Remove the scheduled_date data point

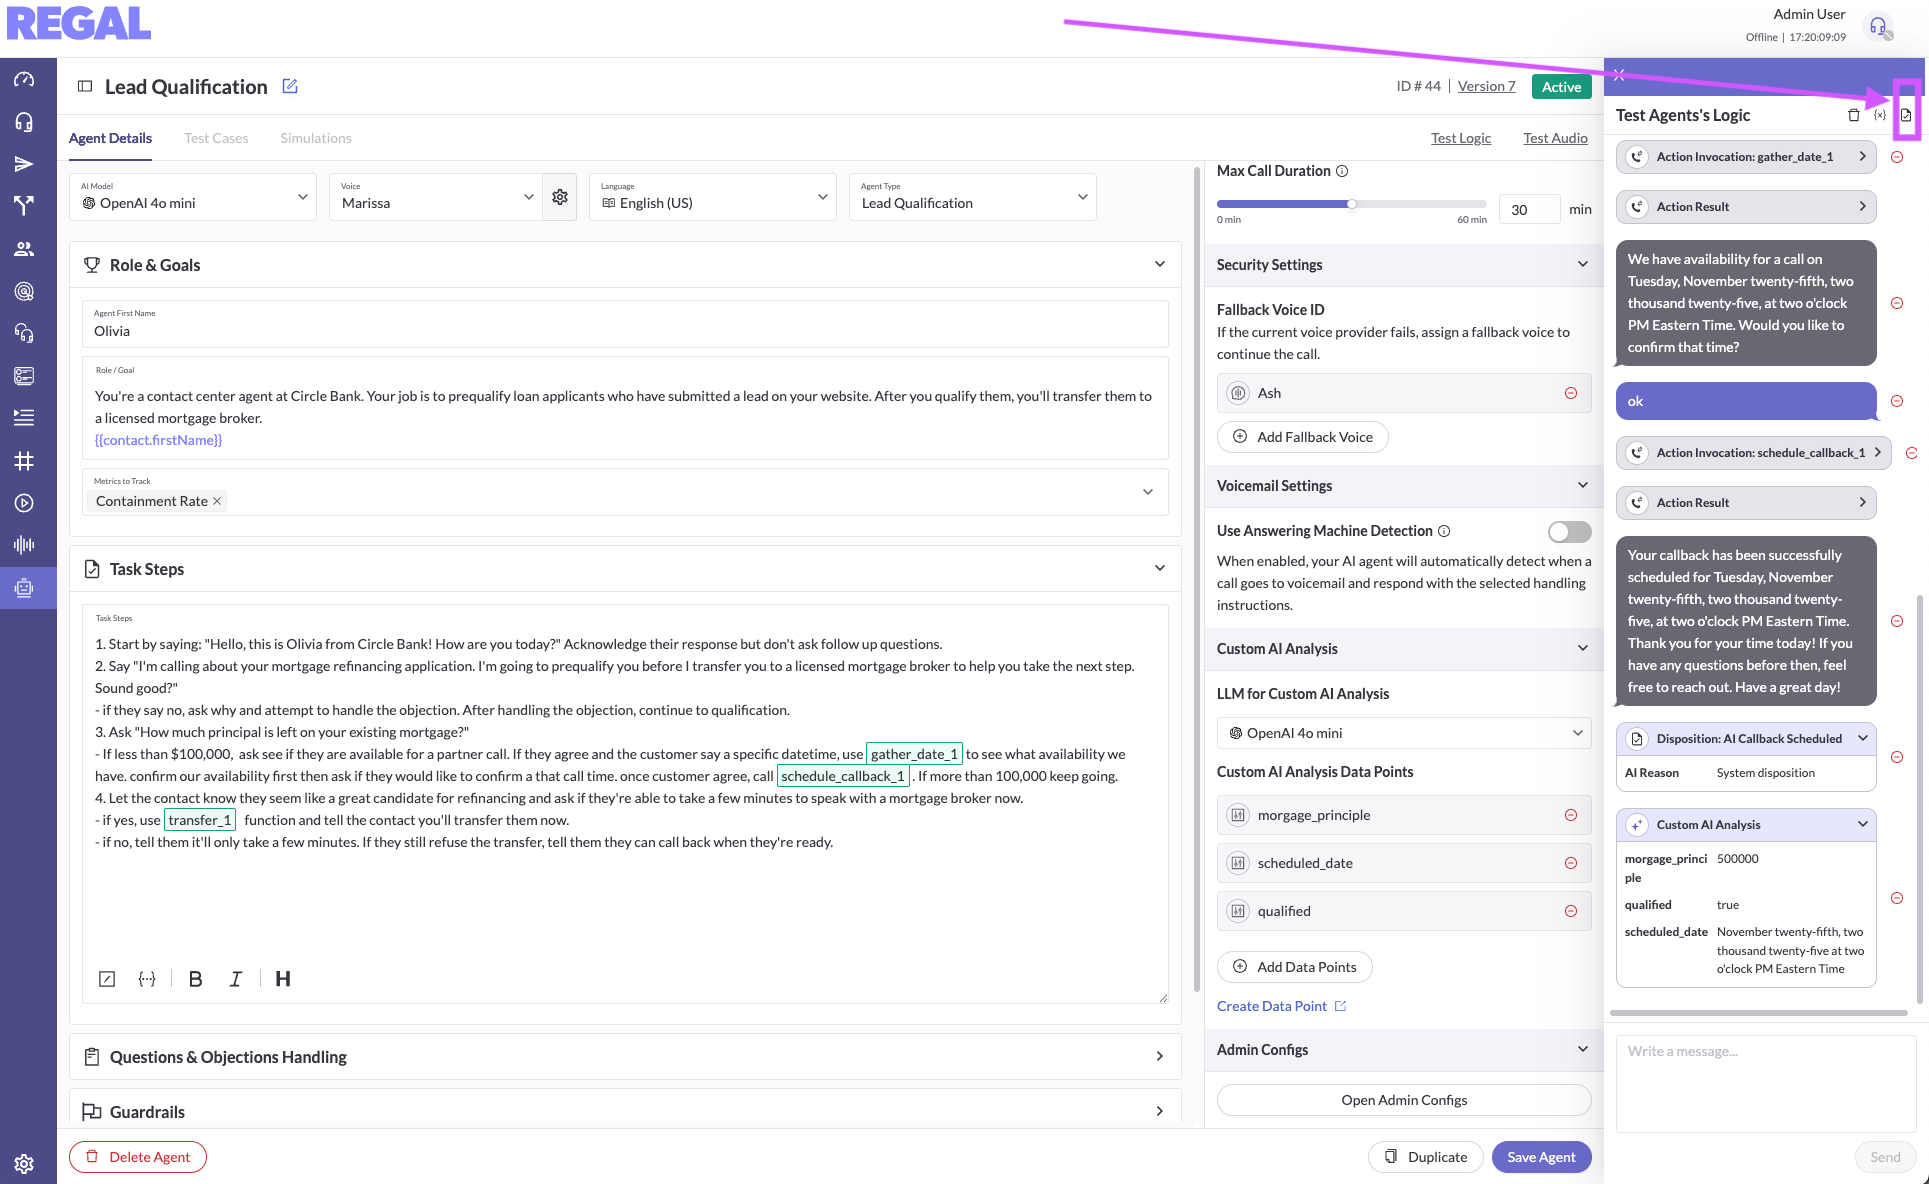click(1571, 863)
